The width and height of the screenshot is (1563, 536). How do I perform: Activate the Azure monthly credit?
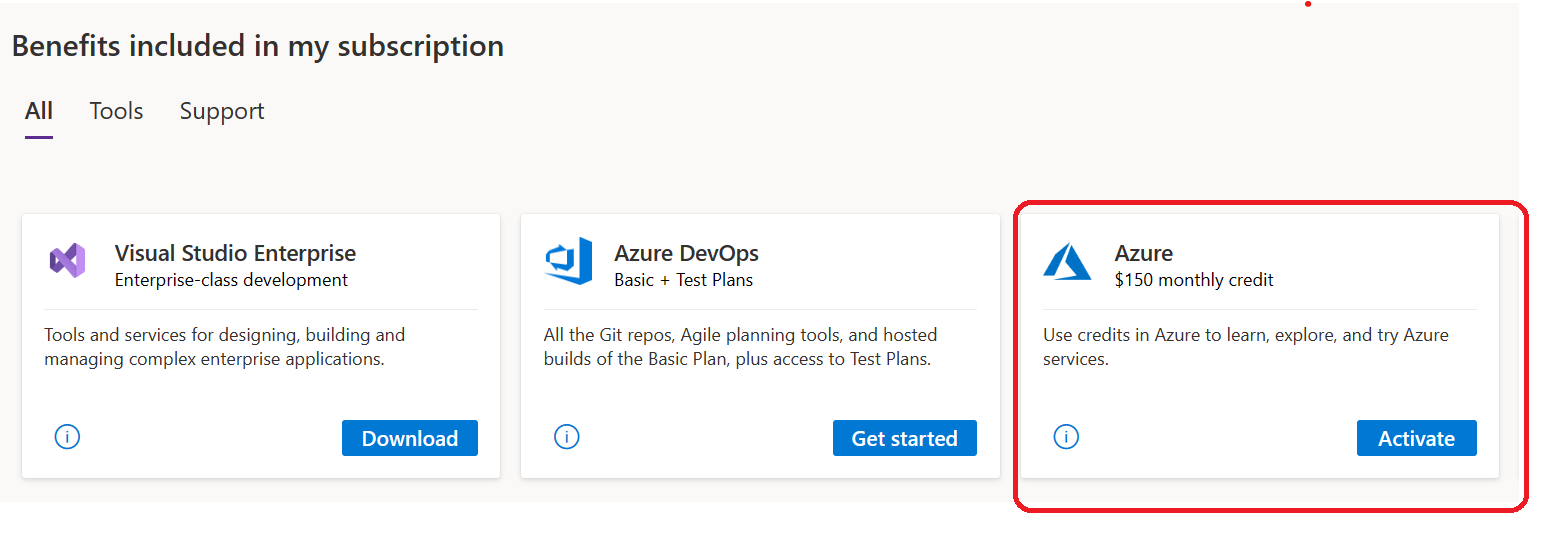point(1416,438)
